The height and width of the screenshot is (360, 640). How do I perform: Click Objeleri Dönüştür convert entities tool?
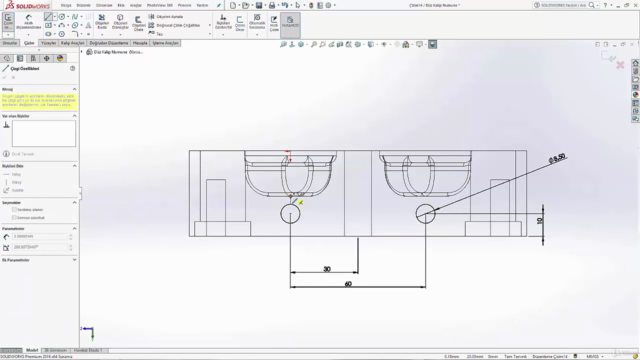(x=120, y=22)
